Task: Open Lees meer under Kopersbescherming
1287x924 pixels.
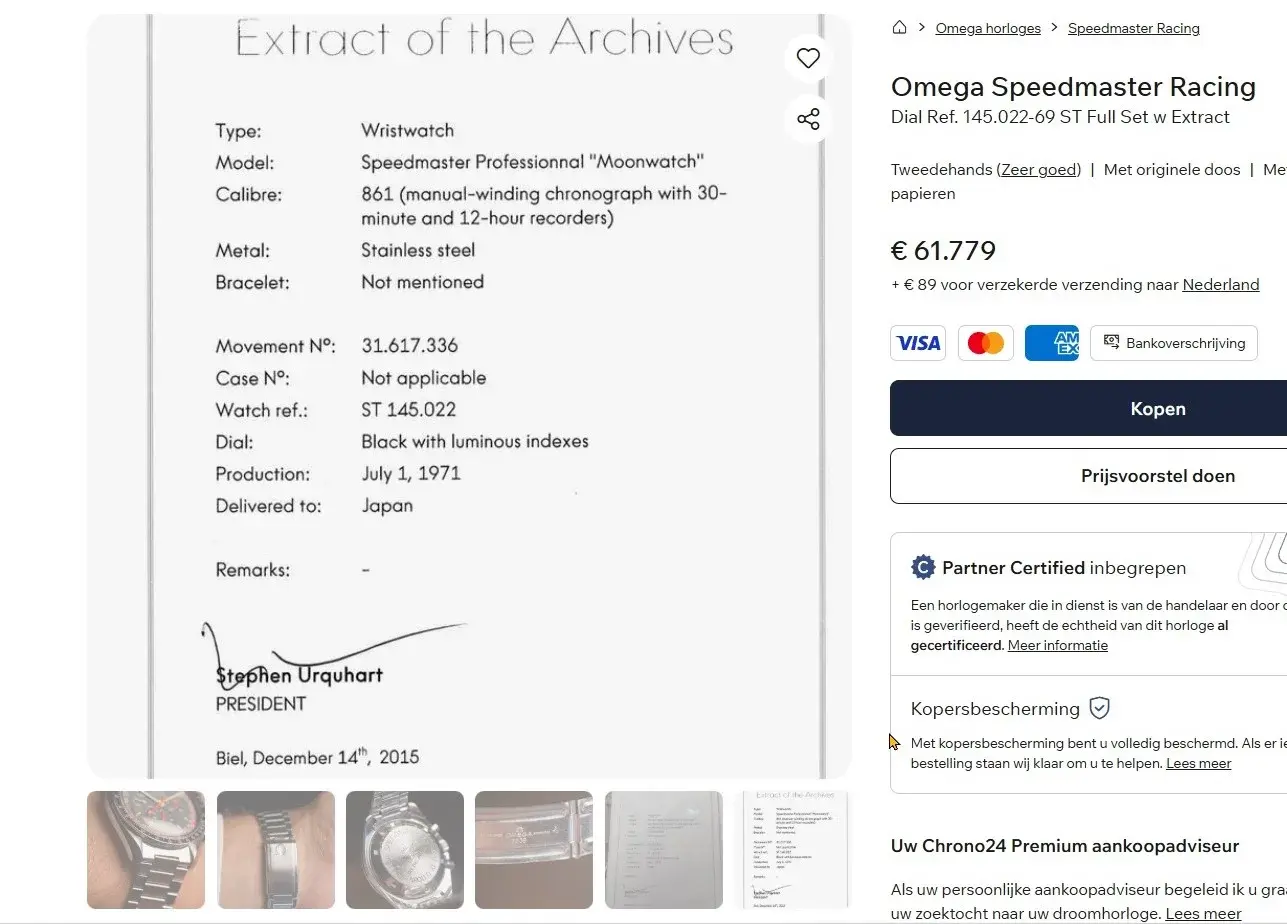Action: (x=1199, y=763)
